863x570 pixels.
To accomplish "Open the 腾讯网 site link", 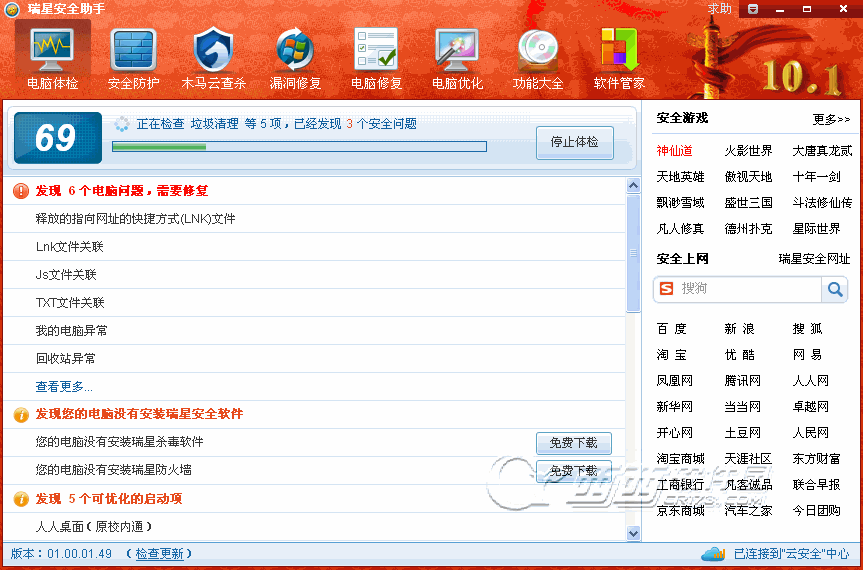I will (742, 381).
